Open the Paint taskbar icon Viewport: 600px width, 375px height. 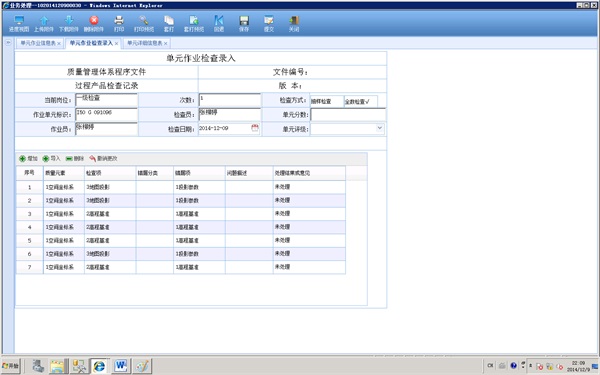142,366
